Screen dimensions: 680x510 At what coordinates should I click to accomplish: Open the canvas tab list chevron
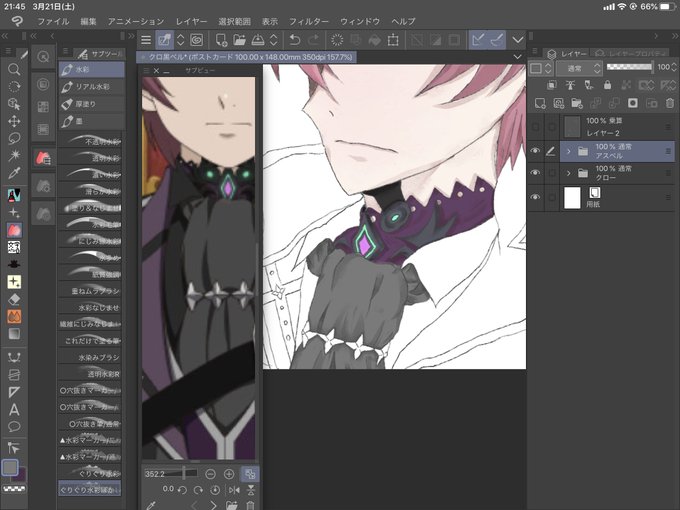[517, 57]
